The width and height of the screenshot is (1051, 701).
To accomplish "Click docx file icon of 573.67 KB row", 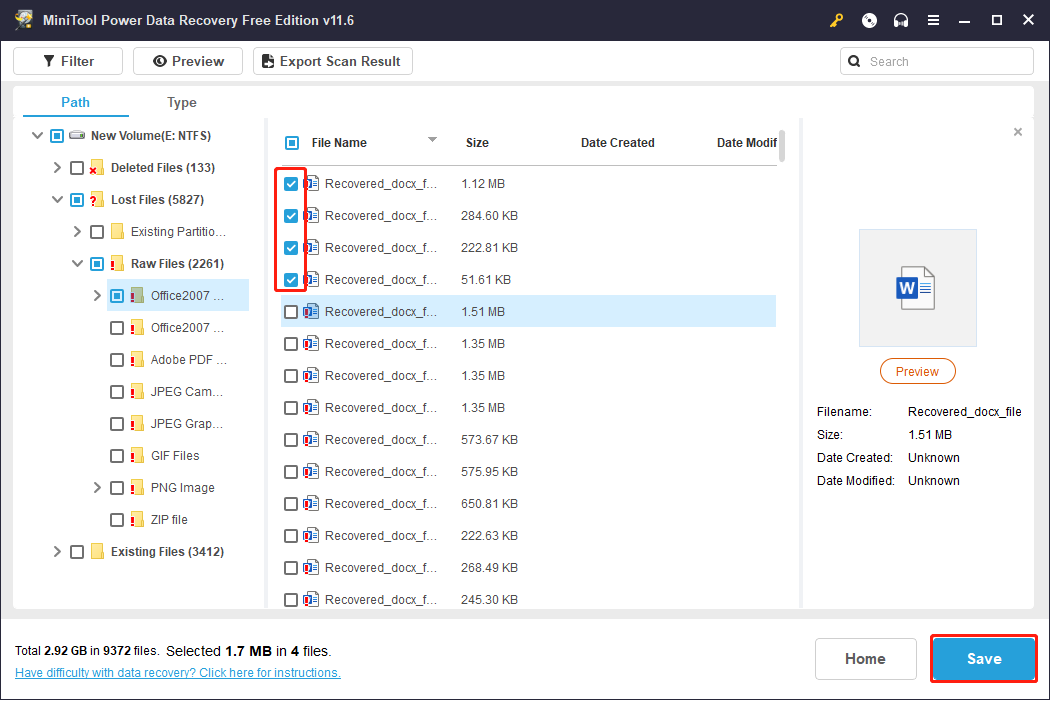I will pos(311,440).
